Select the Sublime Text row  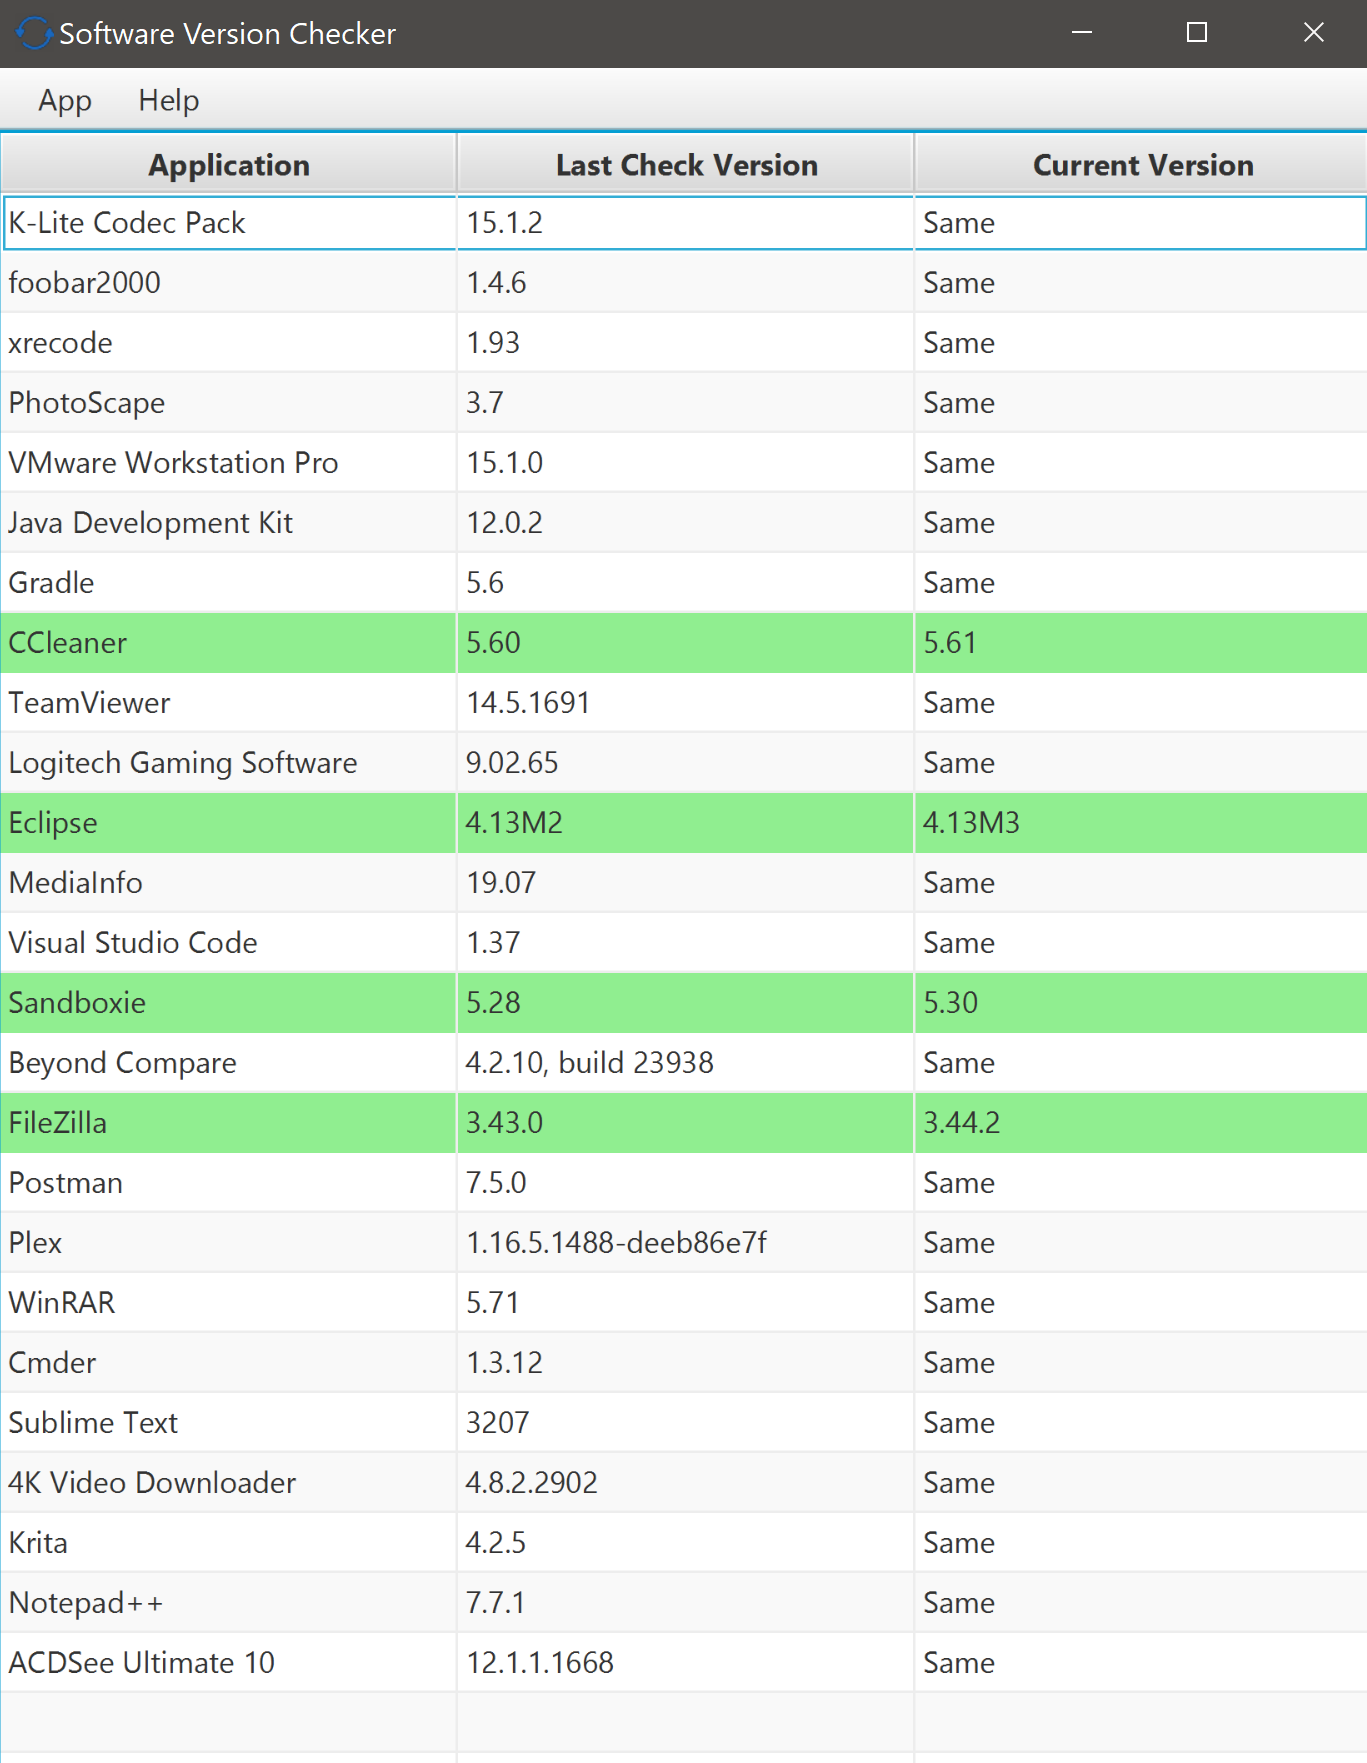(684, 1423)
